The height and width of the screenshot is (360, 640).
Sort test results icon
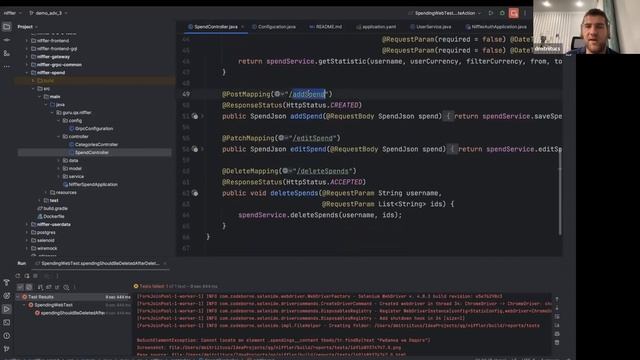click(x=40, y=287)
